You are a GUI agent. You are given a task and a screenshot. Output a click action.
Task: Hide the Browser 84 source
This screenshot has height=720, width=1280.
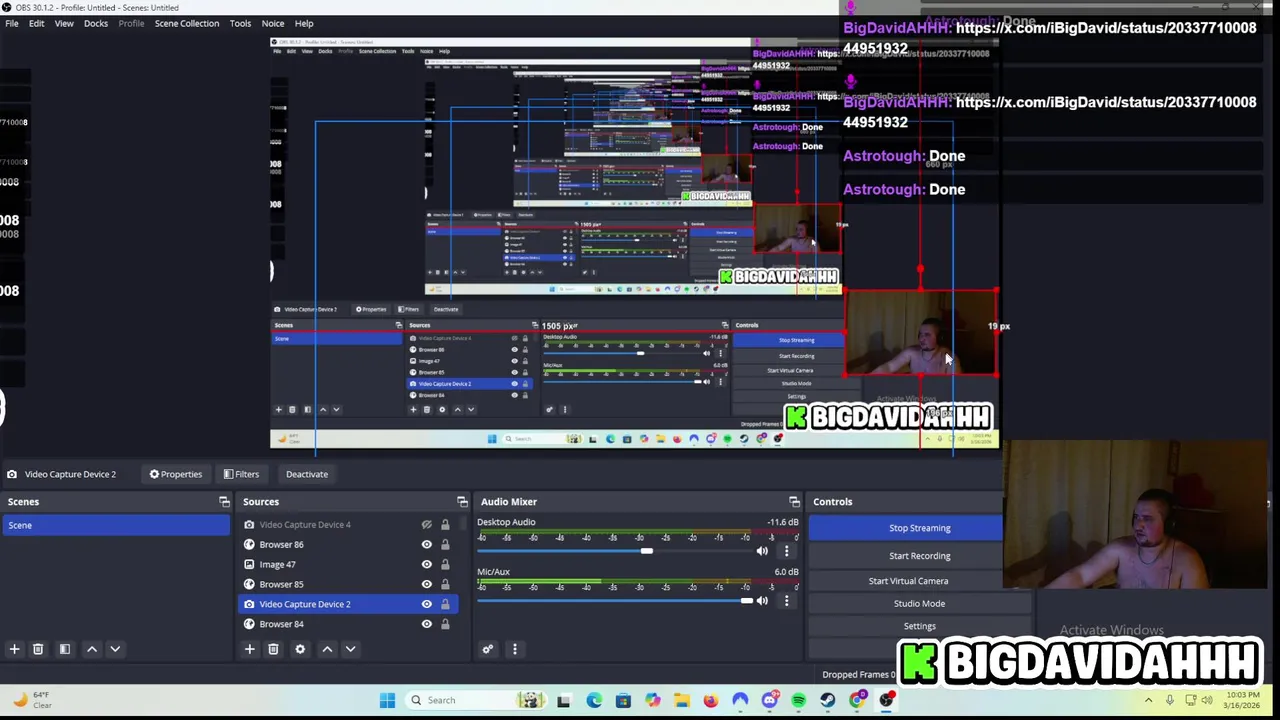click(427, 624)
